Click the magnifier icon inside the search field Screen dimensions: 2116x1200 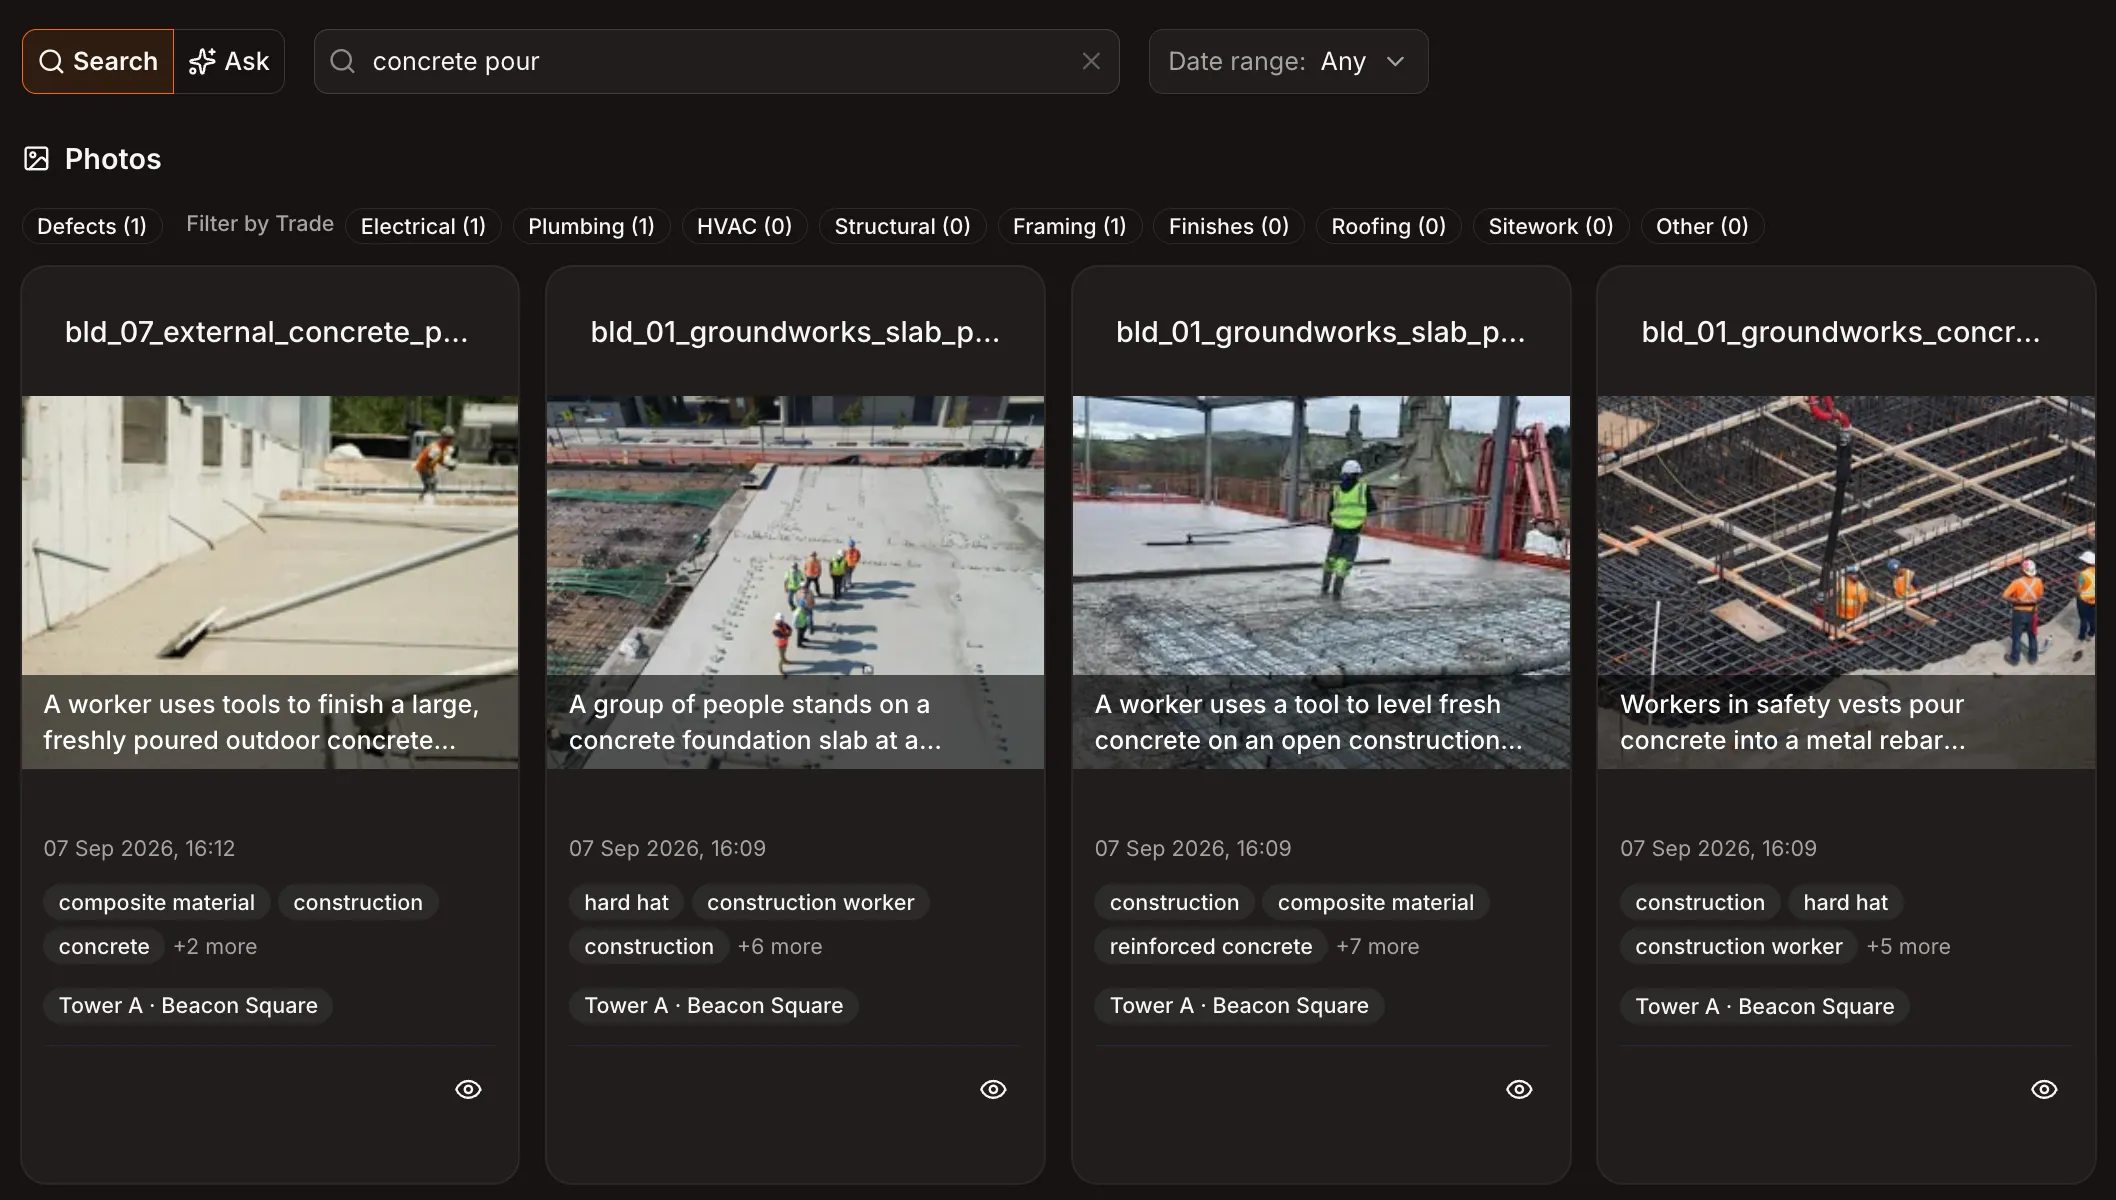[x=343, y=61]
